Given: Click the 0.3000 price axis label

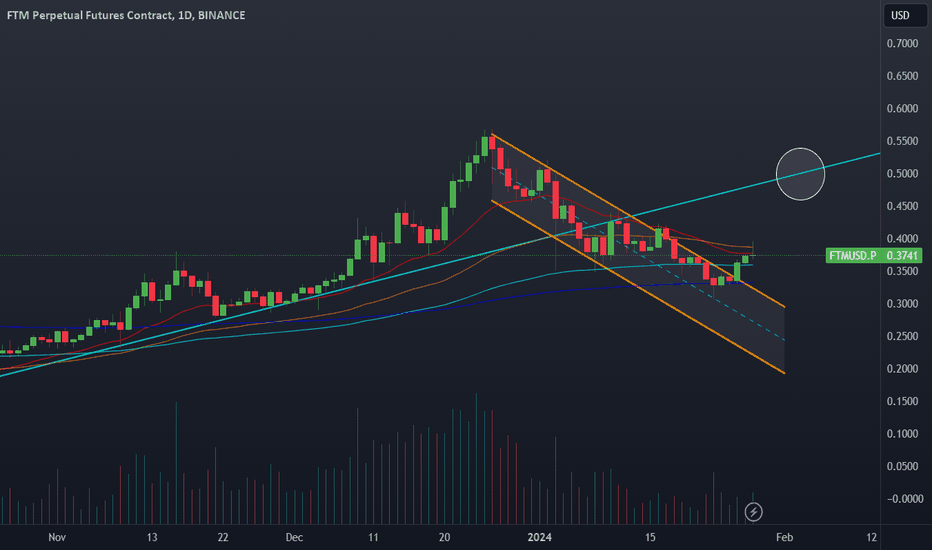Looking at the screenshot, I should [902, 304].
